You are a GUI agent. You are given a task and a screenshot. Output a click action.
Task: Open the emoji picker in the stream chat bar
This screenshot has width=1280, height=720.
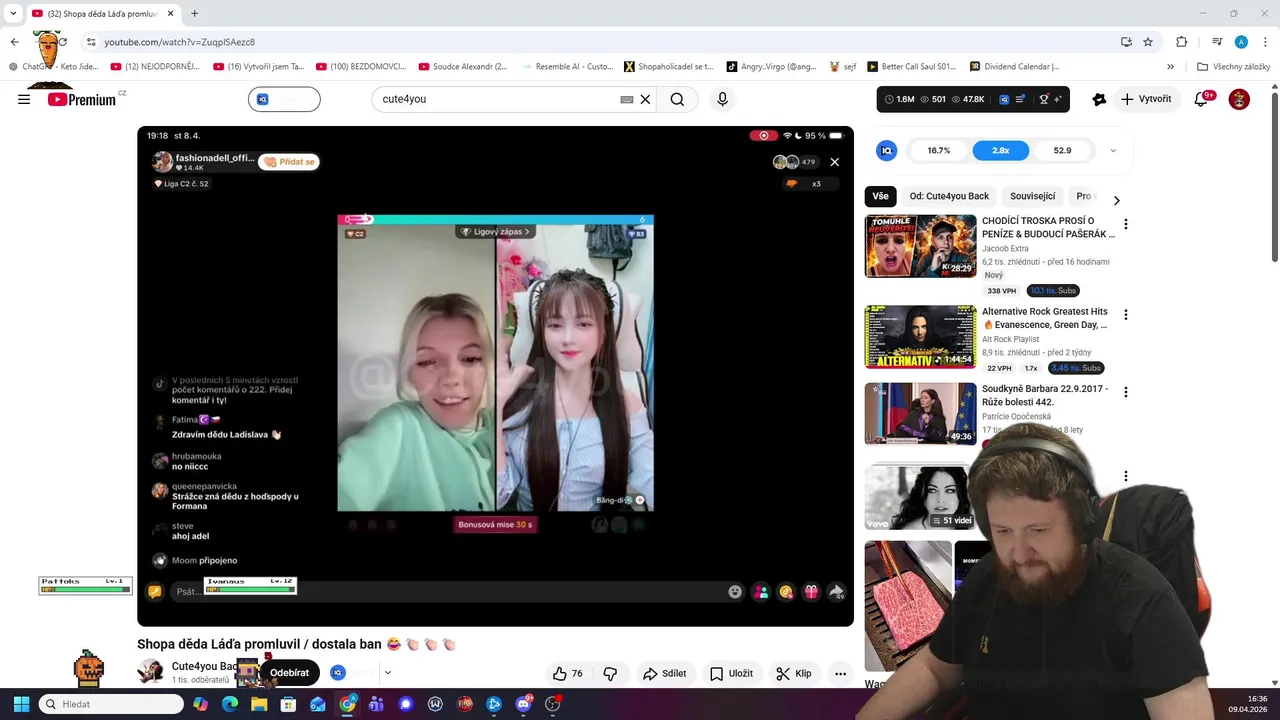tap(735, 591)
